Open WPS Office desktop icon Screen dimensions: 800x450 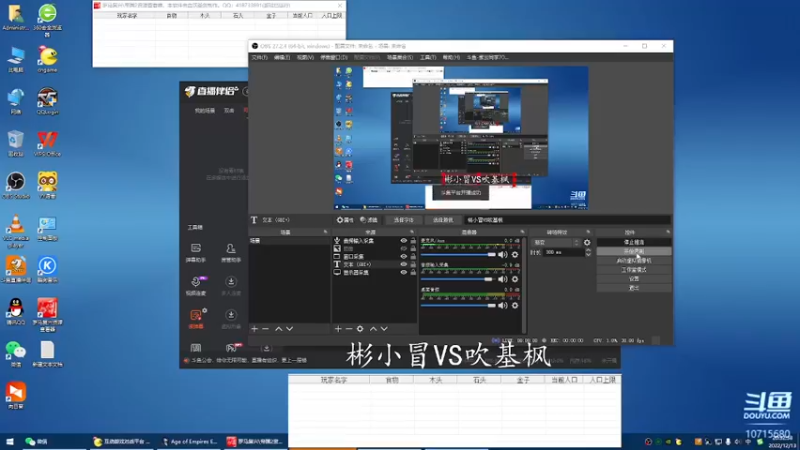coord(47,143)
